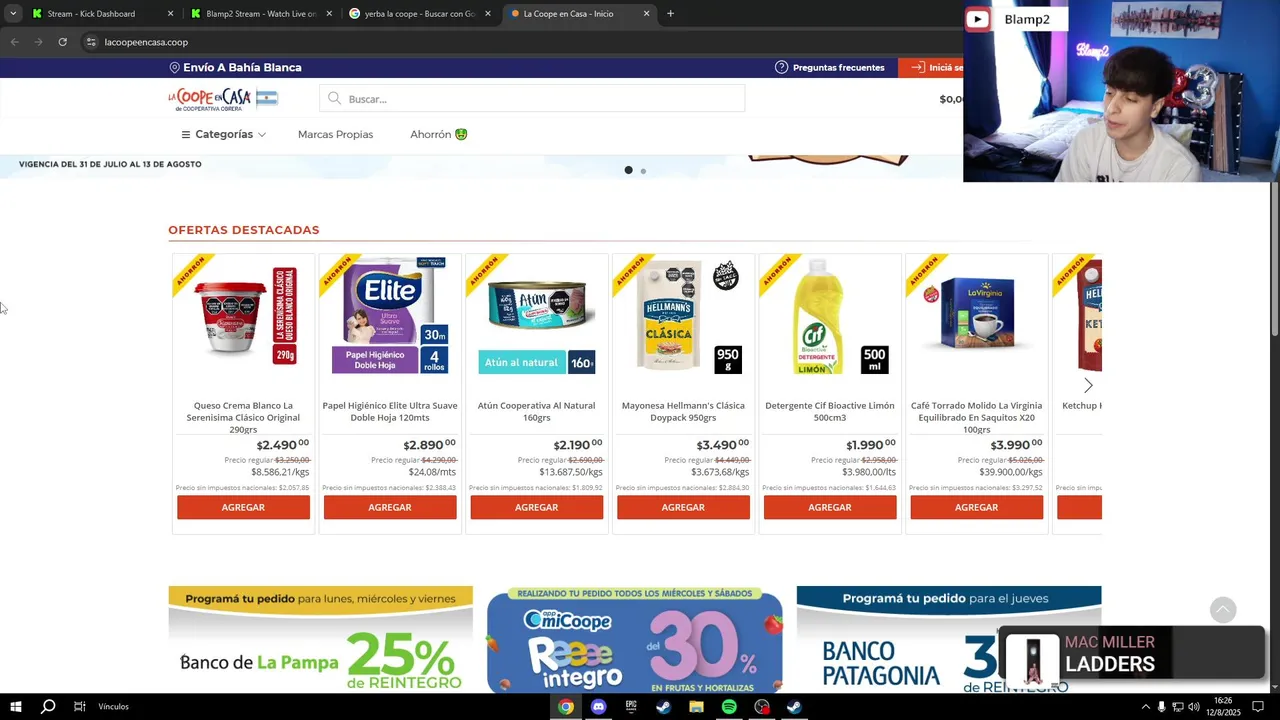Open the Windows notification center
Screen dimensions: 1280x720
pyautogui.click(x=1258, y=707)
